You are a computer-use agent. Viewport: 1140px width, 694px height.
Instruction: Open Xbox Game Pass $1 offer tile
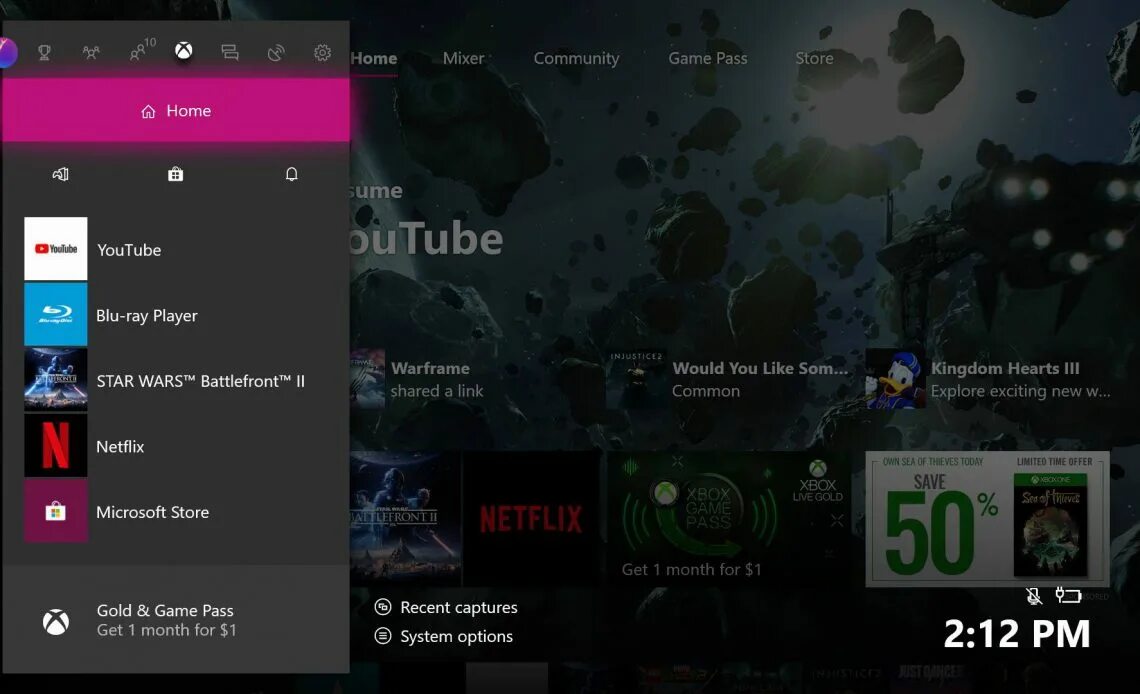(x=728, y=518)
